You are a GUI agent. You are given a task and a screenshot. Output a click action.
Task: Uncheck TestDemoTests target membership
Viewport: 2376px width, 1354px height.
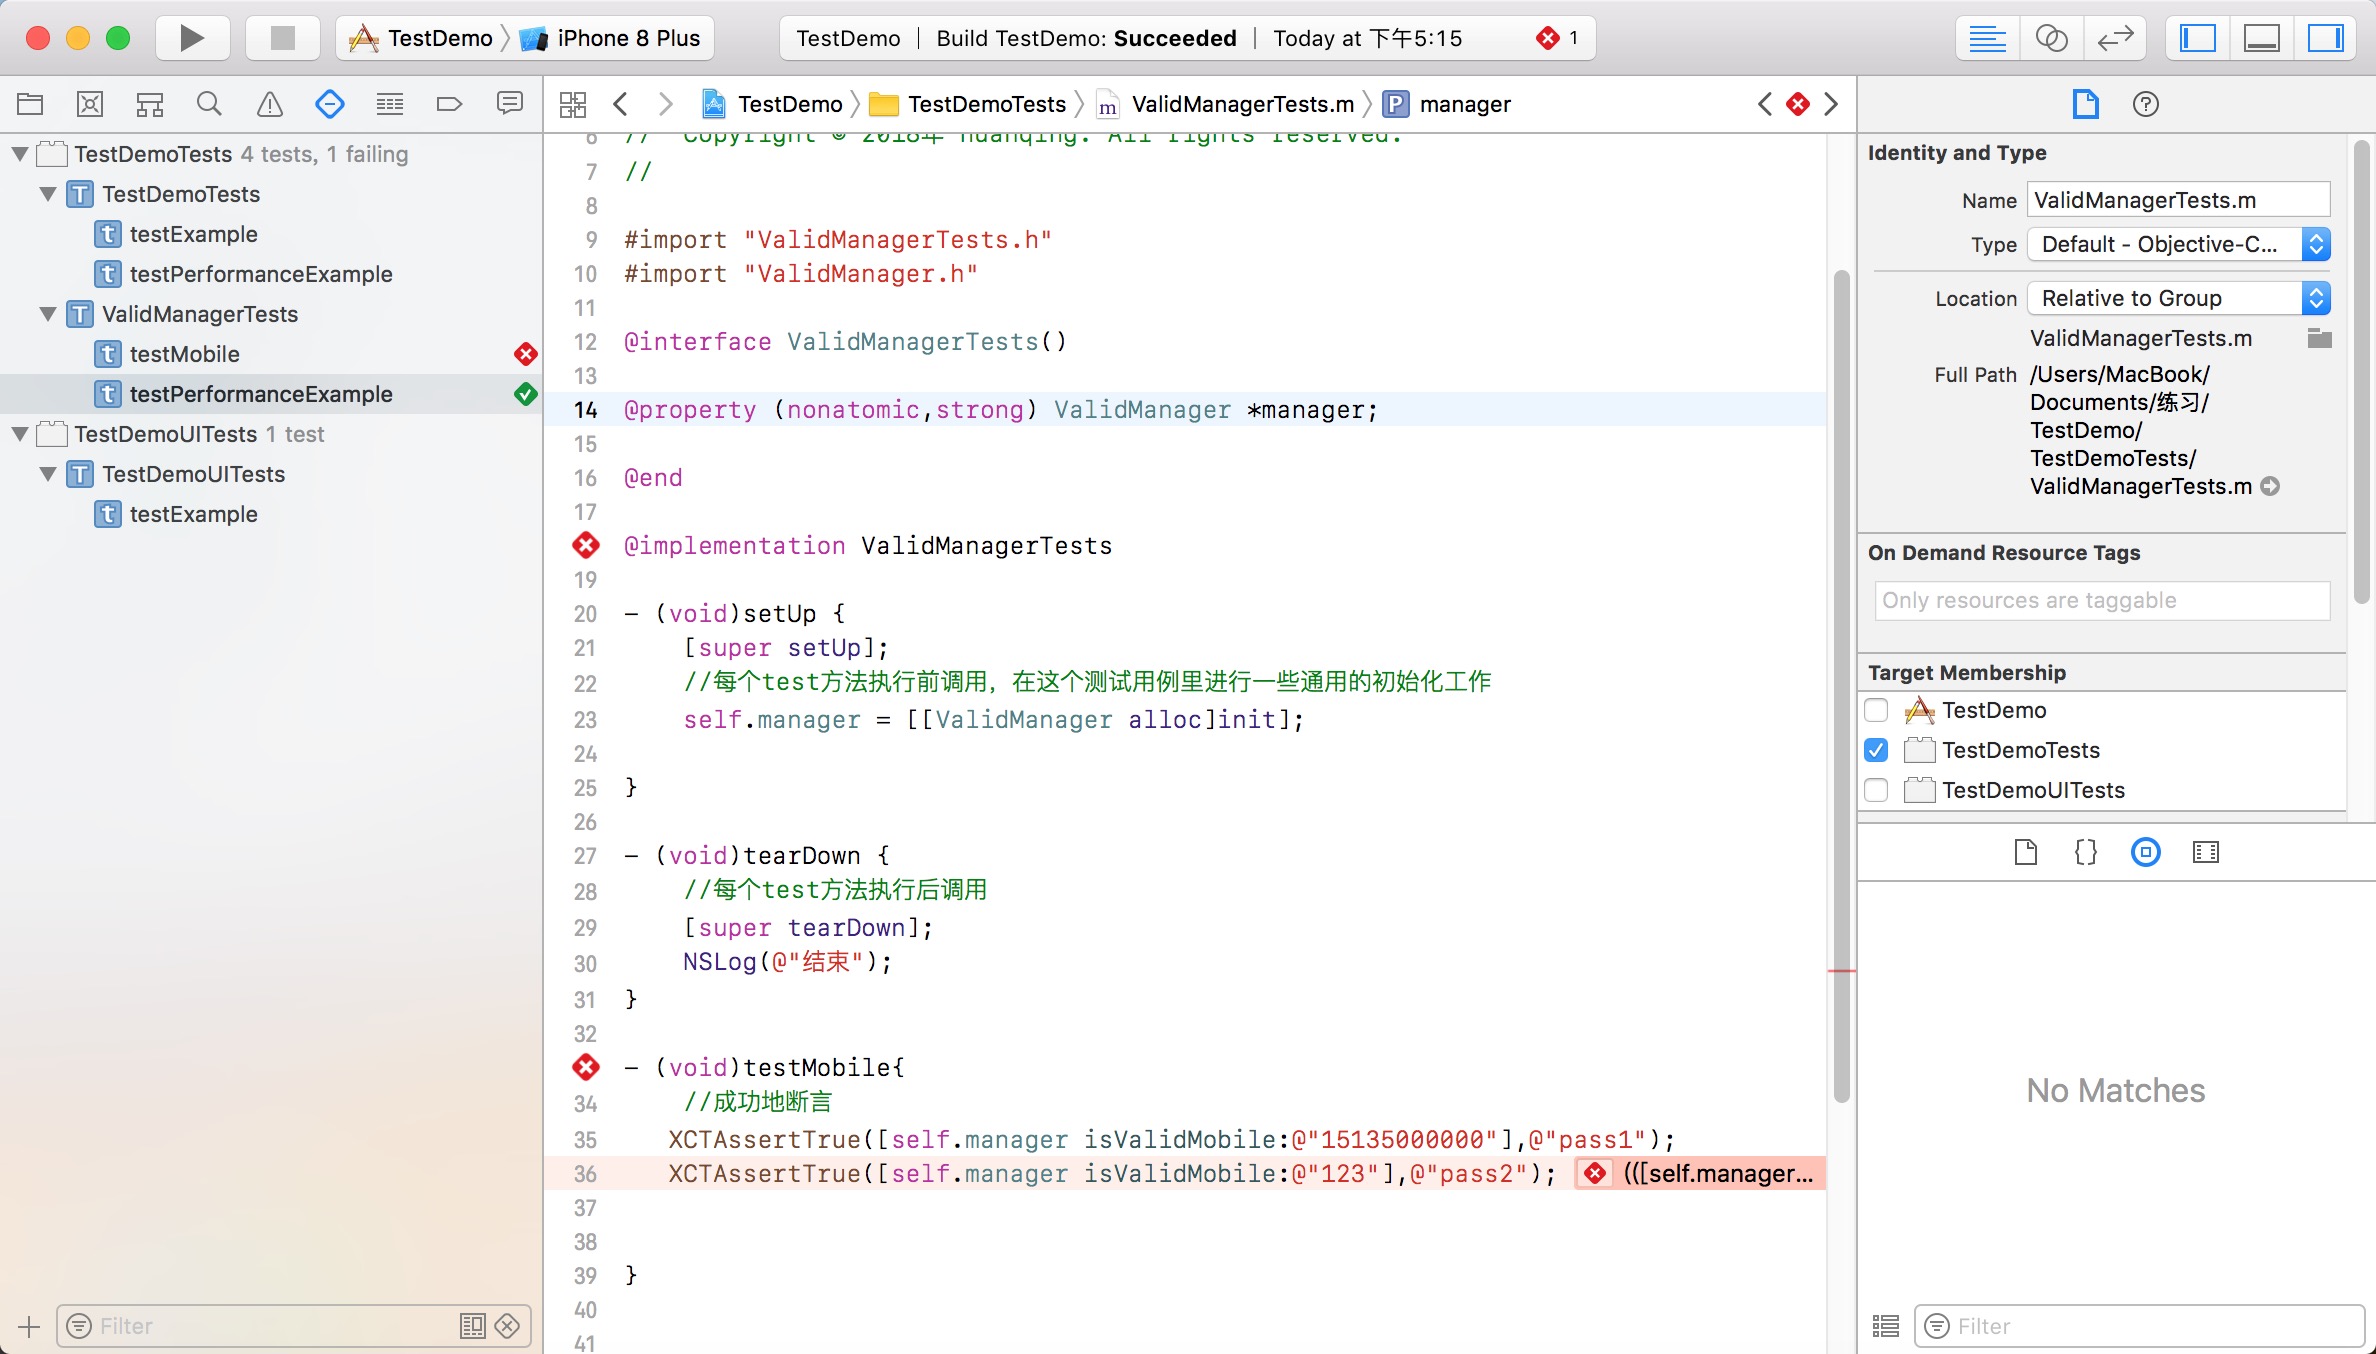pyautogui.click(x=1876, y=750)
